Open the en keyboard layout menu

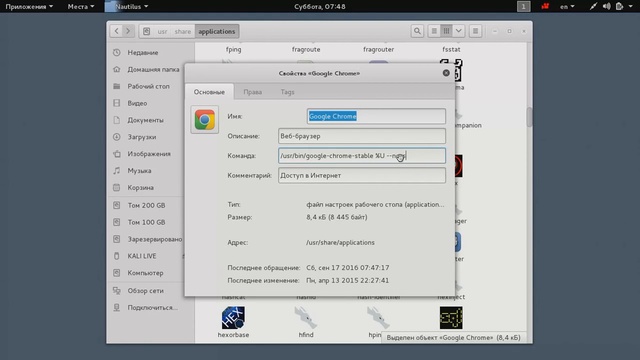567,7
